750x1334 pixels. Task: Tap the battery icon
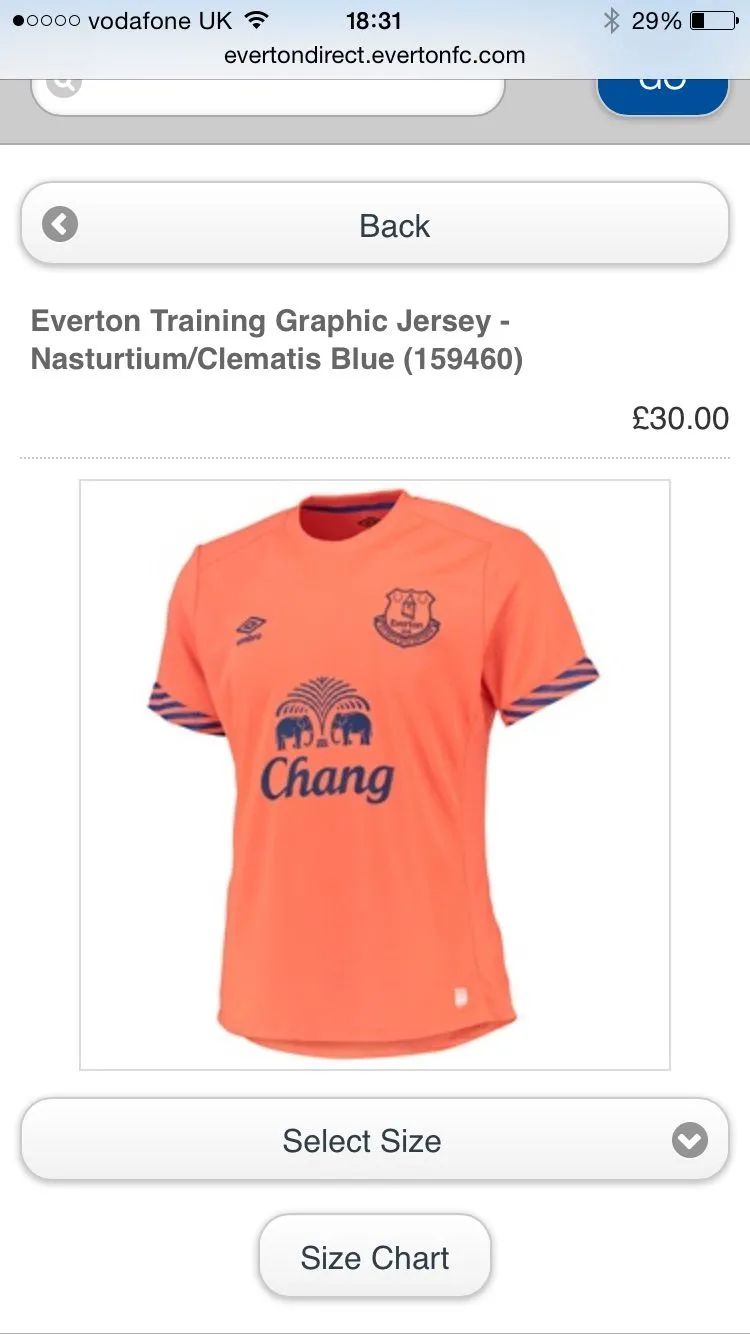tap(713, 20)
